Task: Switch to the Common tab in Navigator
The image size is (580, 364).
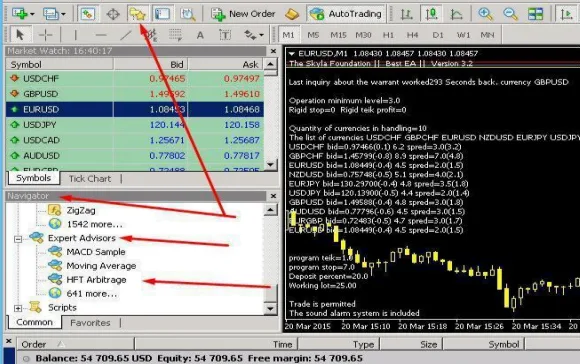Action: click(34, 323)
